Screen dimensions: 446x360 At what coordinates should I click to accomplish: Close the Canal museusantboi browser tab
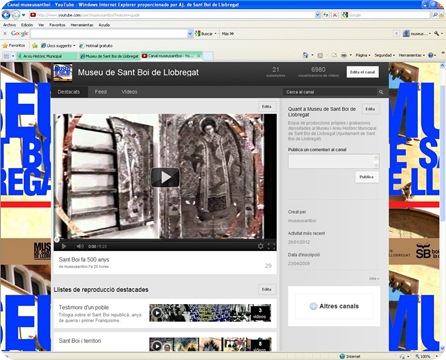pos(199,56)
